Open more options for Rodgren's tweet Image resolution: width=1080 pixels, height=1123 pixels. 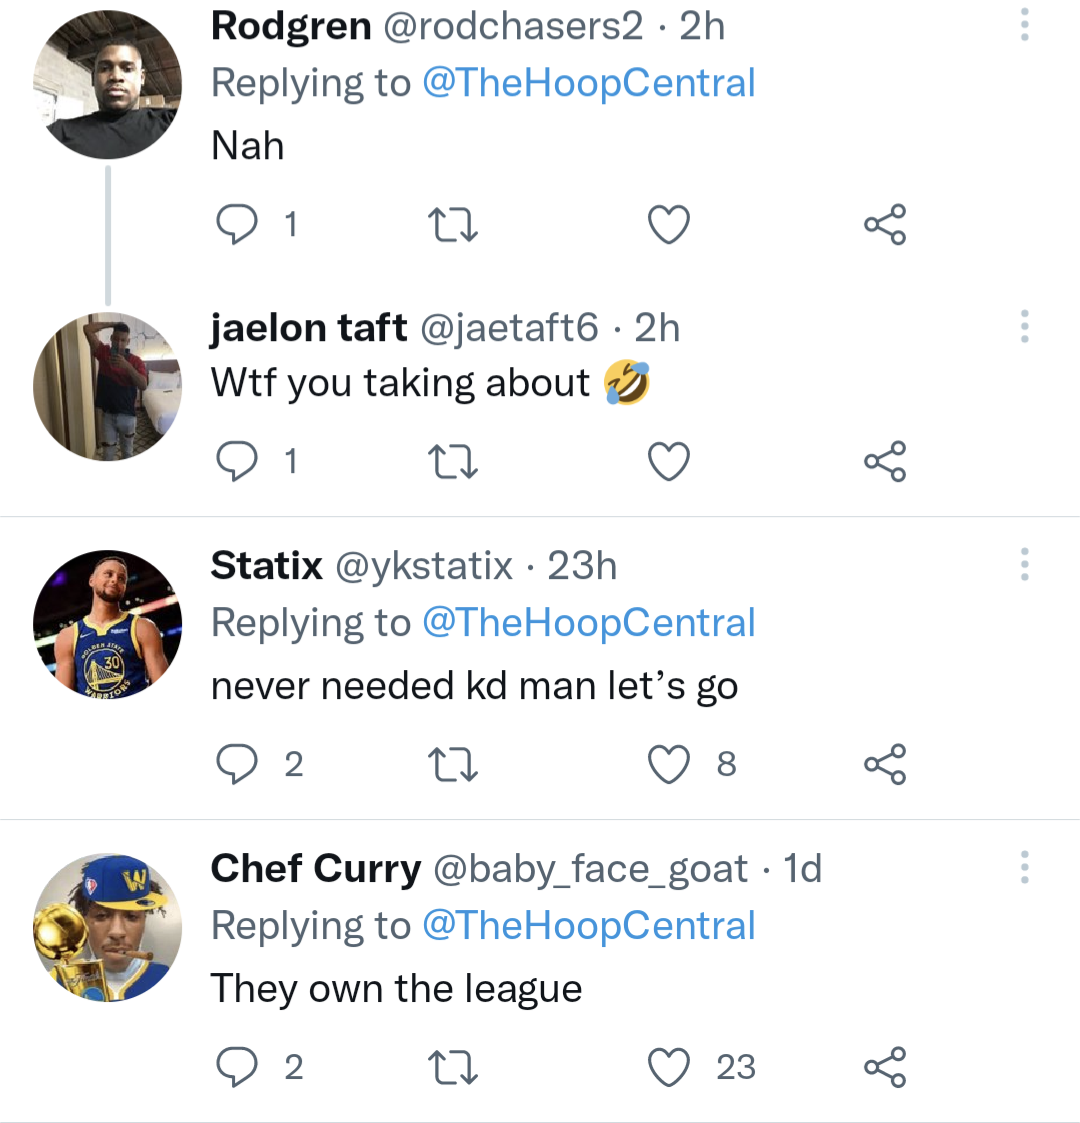click(1024, 25)
